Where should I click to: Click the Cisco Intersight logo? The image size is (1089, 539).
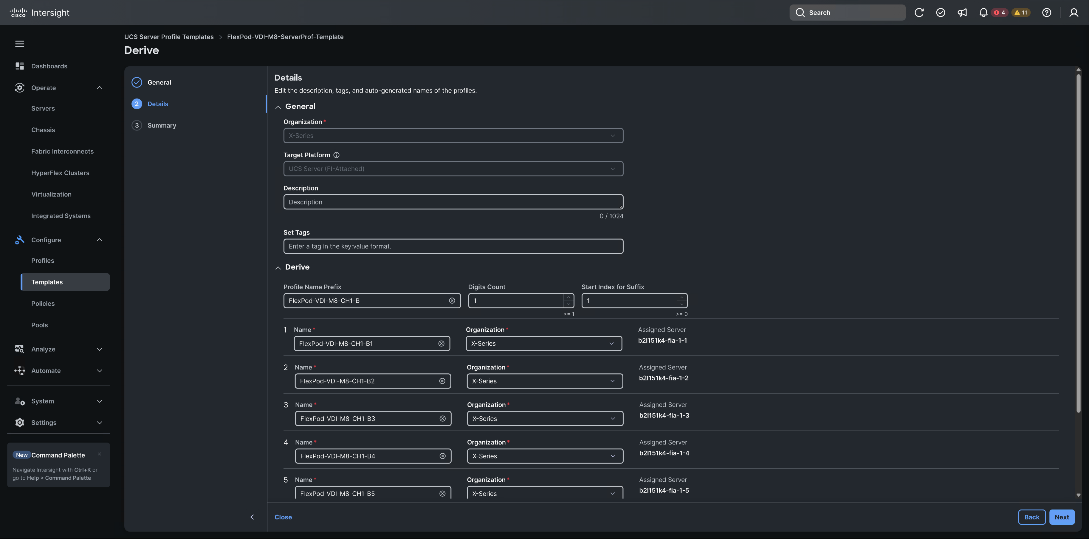[40, 13]
